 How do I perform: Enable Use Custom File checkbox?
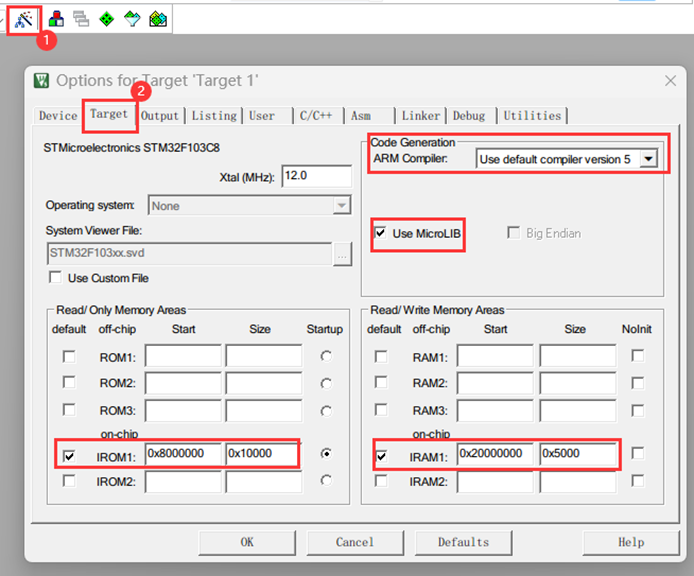coord(55,278)
